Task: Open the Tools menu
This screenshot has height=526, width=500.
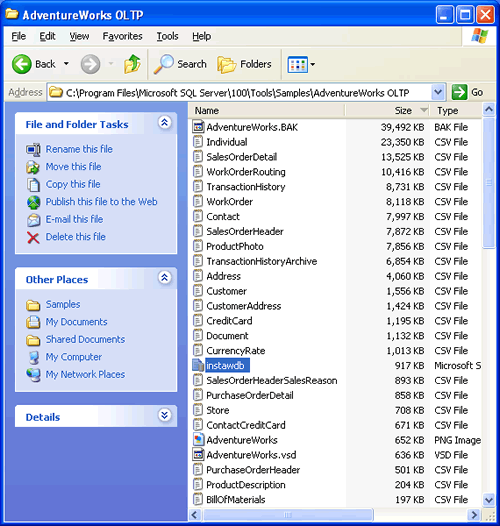Action: tap(167, 36)
